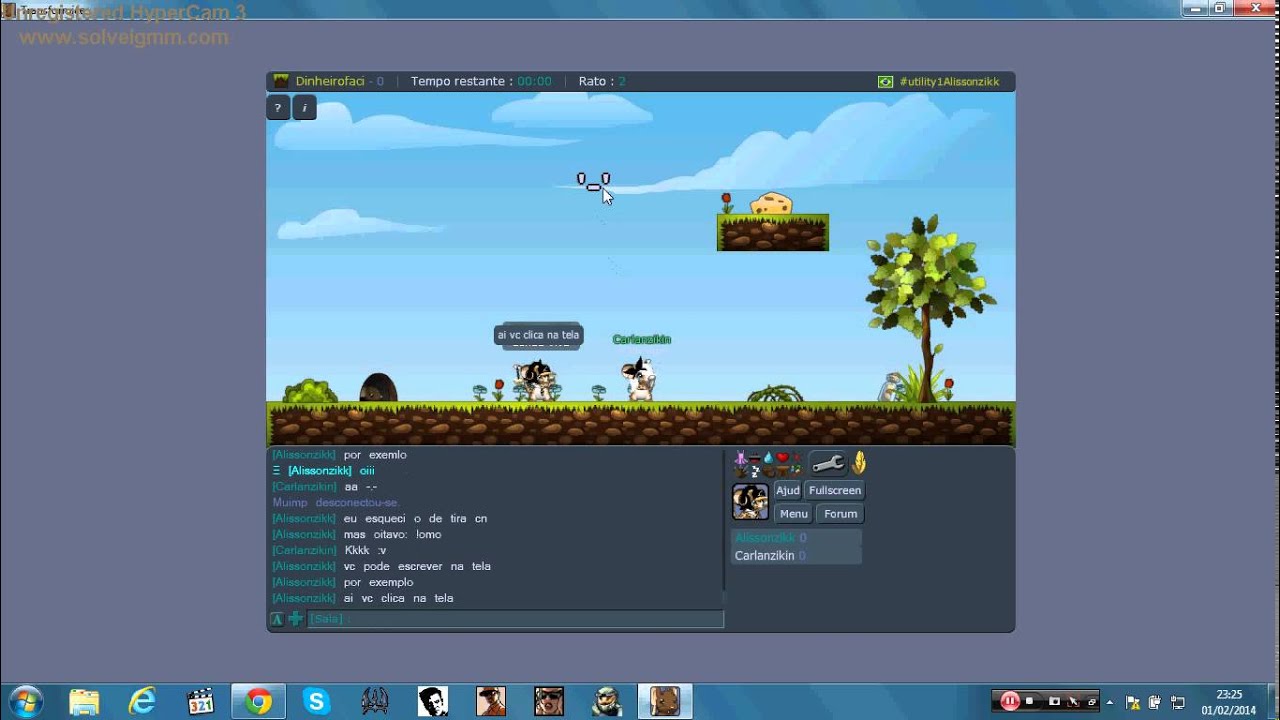This screenshot has height=720, width=1280.
Task: Click the 'Dinheirofaci' map name
Action: tap(330, 82)
